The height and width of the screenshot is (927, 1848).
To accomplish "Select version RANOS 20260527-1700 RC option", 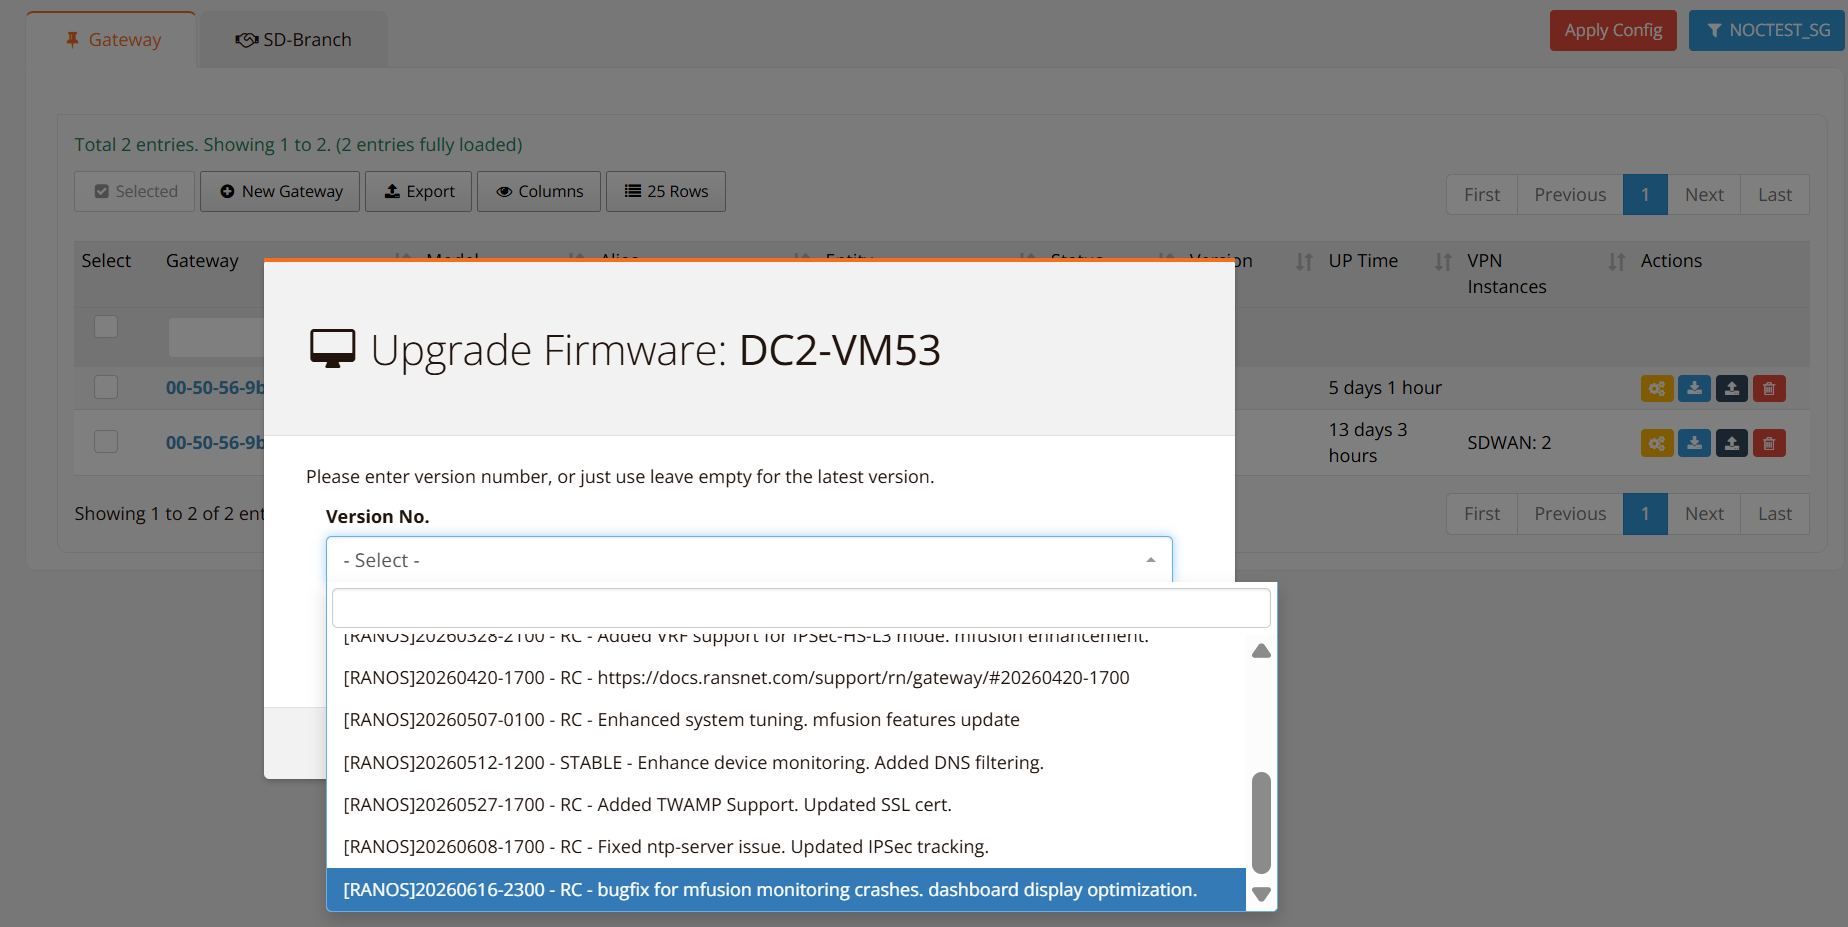I will (x=786, y=805).
